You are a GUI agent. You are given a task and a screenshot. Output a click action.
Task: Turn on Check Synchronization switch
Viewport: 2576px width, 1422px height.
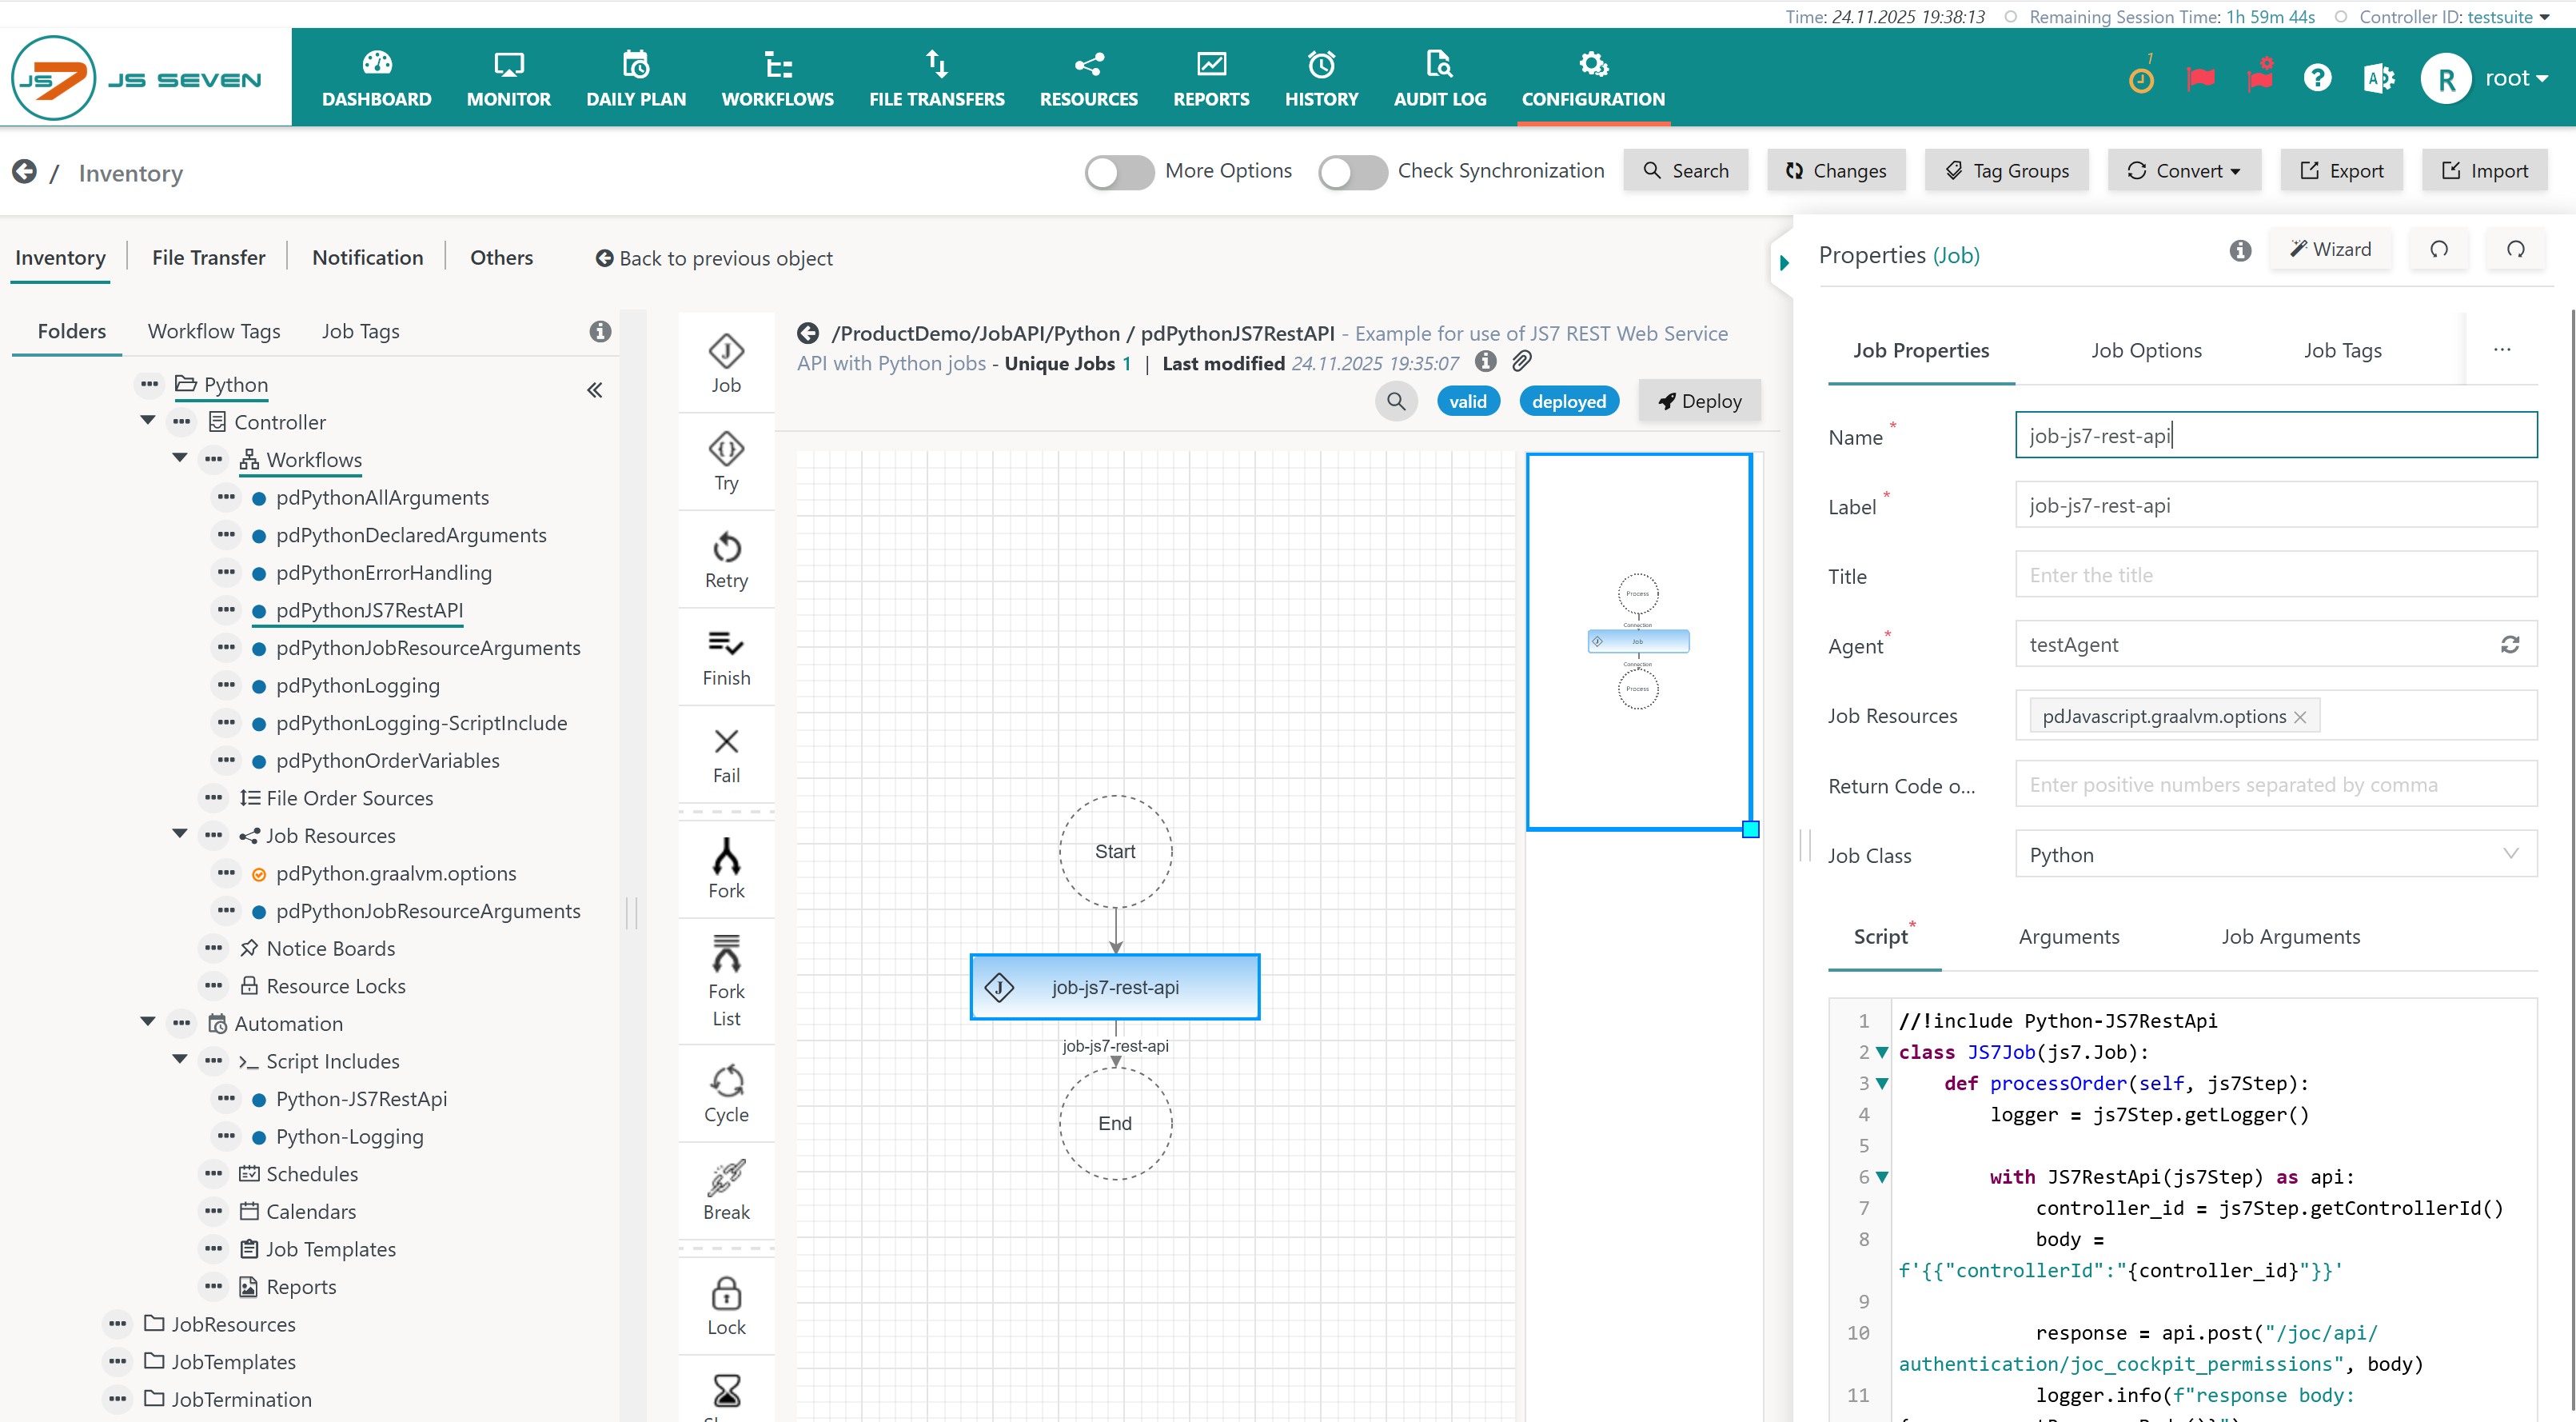click(1351, 172)
